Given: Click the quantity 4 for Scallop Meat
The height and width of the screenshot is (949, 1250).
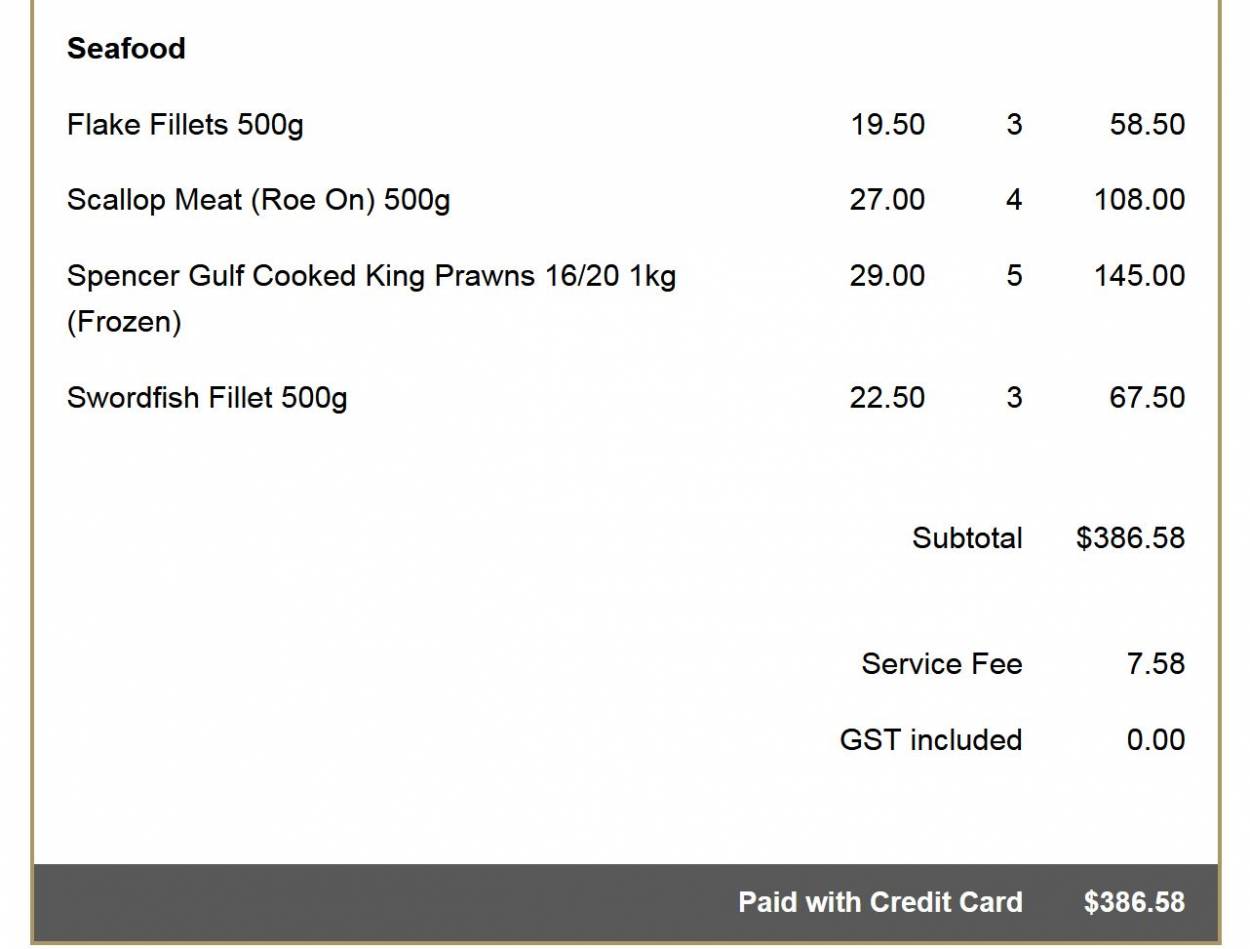Looking at the screenshot, I should click(1014, 200).
